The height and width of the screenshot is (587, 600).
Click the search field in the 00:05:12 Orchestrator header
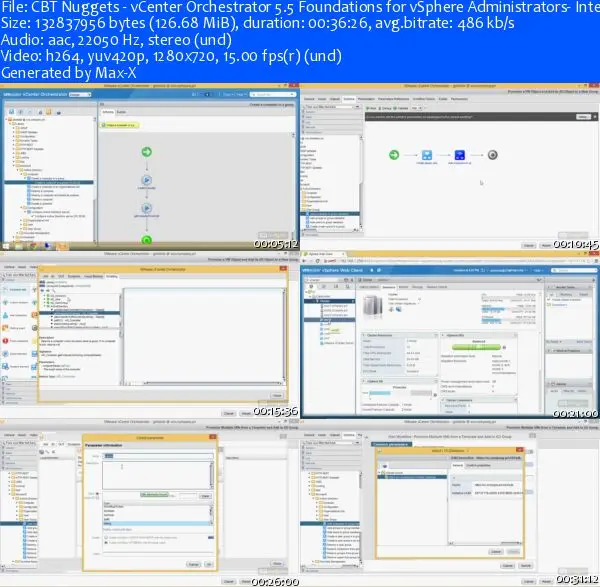coord(273,94)
